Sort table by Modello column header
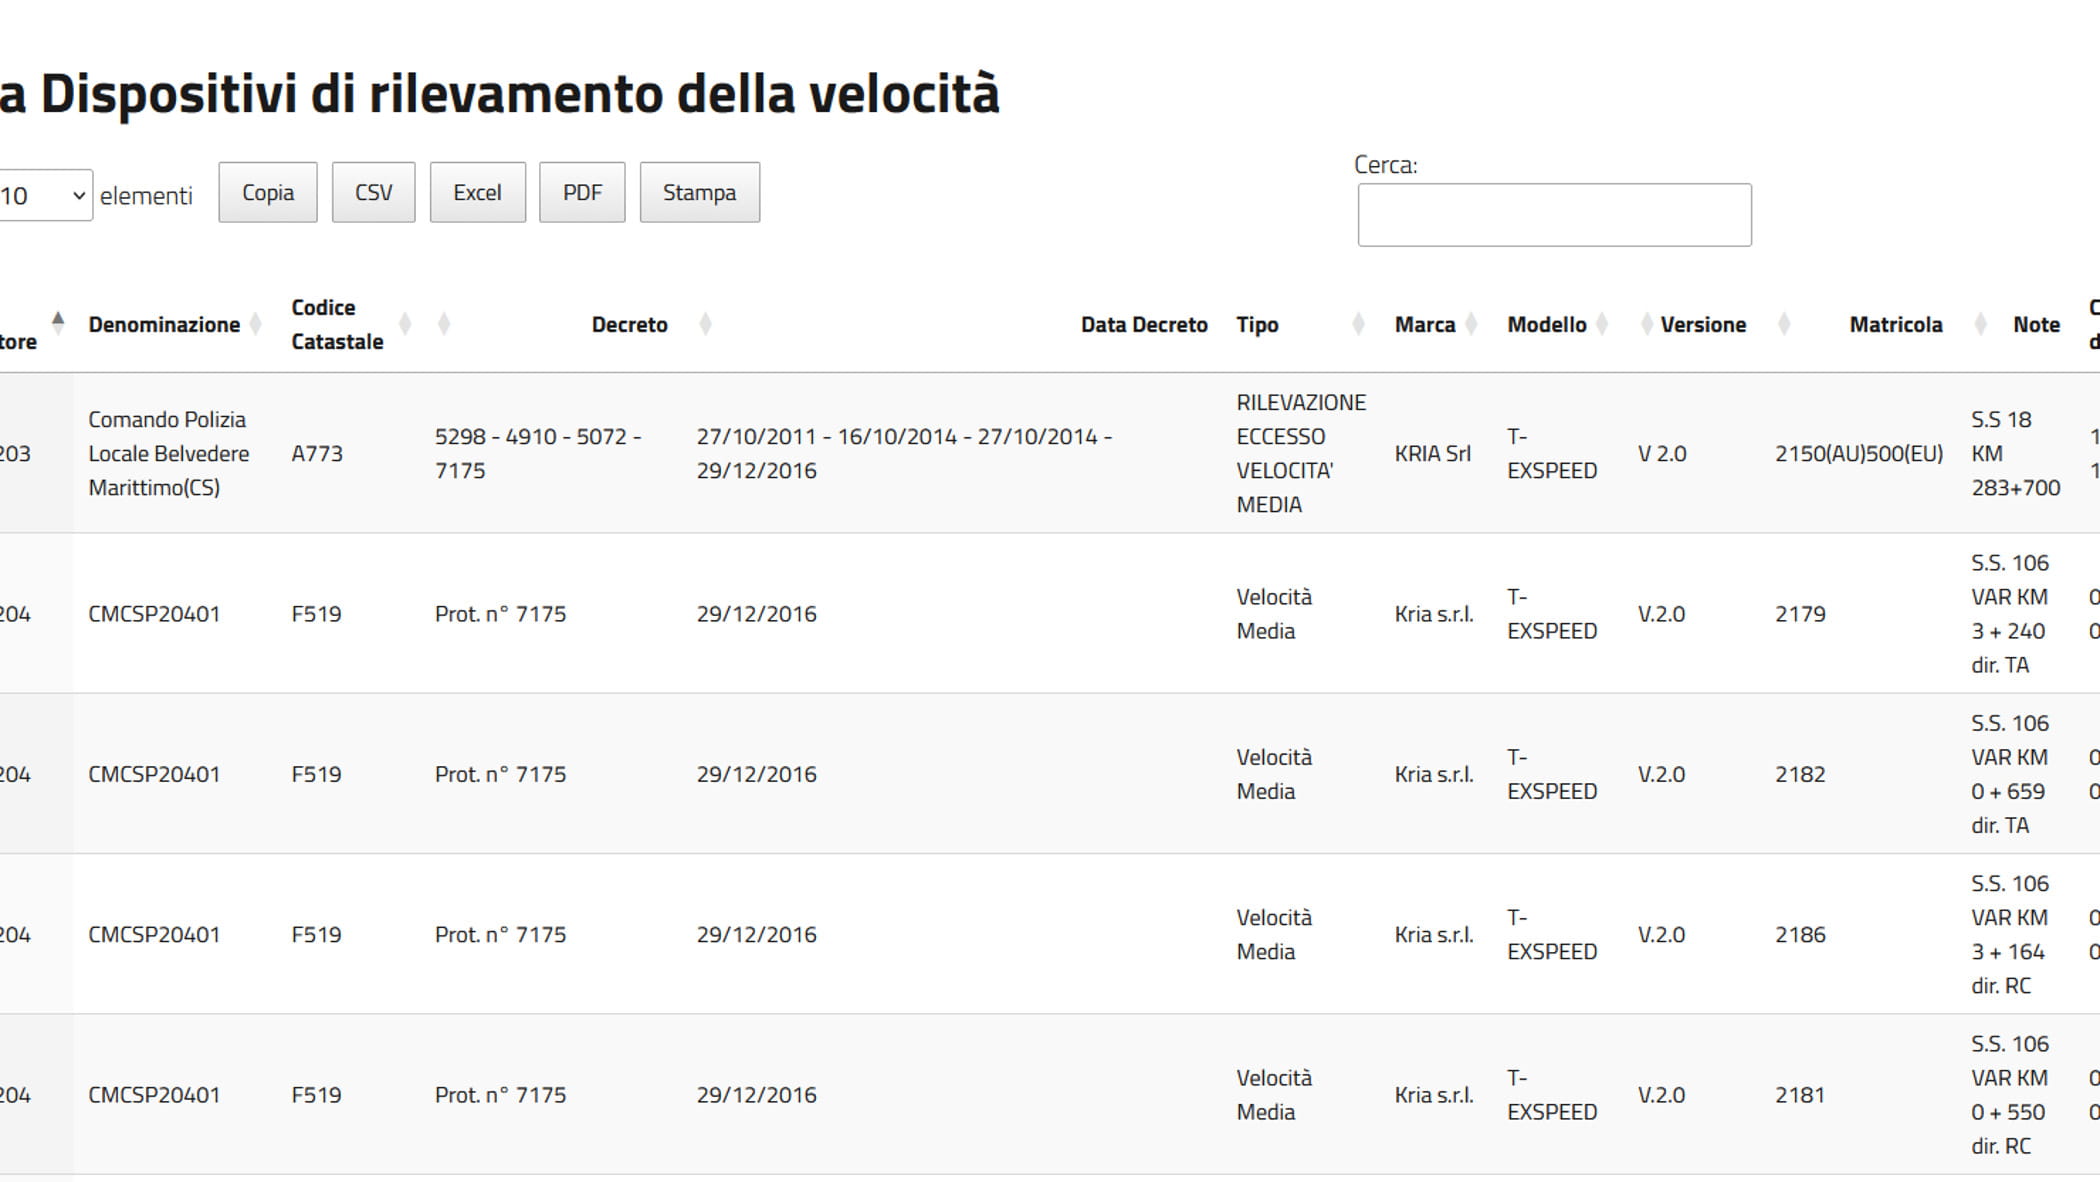2100x1182 pixels. coord(1546,324)
